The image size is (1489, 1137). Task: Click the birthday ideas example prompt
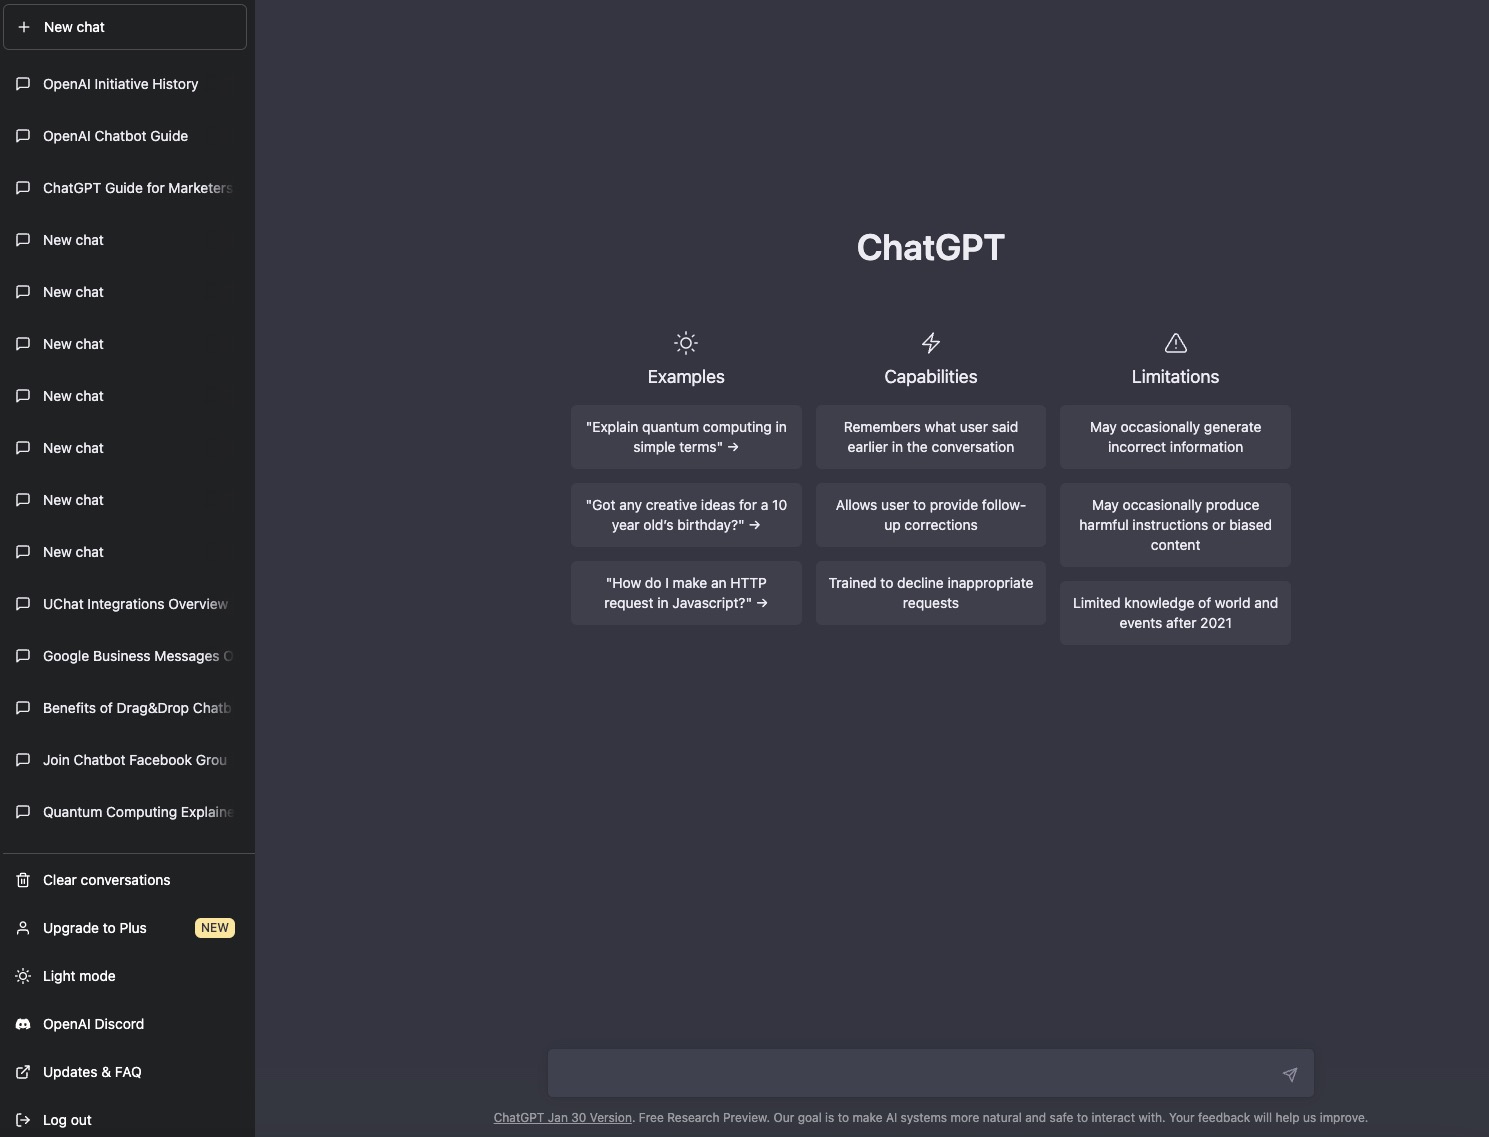[x=686, y=515]
